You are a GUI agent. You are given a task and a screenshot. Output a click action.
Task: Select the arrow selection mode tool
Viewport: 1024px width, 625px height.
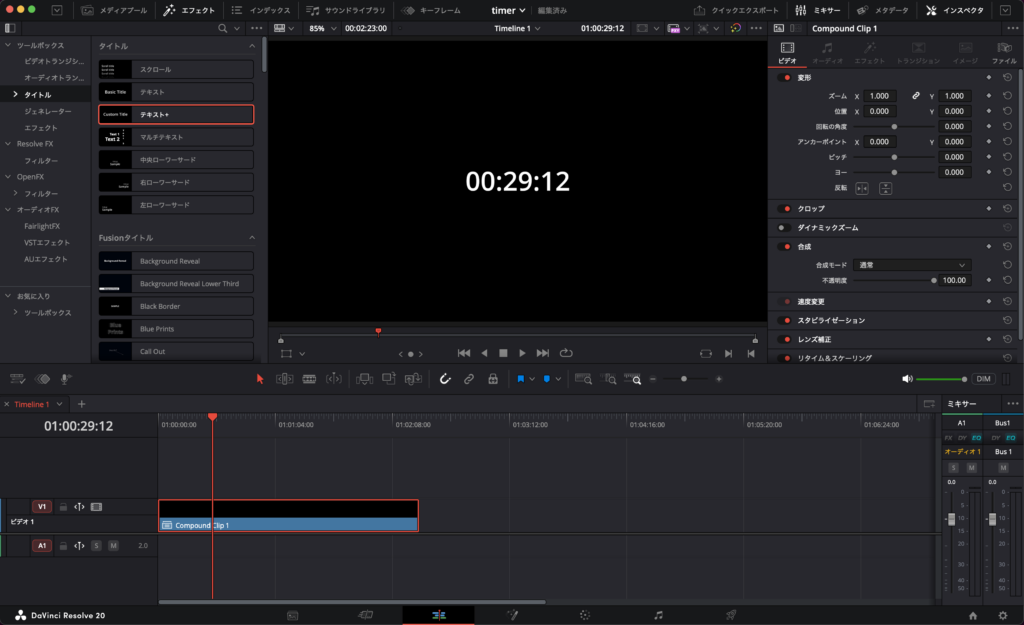coord(260,379)
